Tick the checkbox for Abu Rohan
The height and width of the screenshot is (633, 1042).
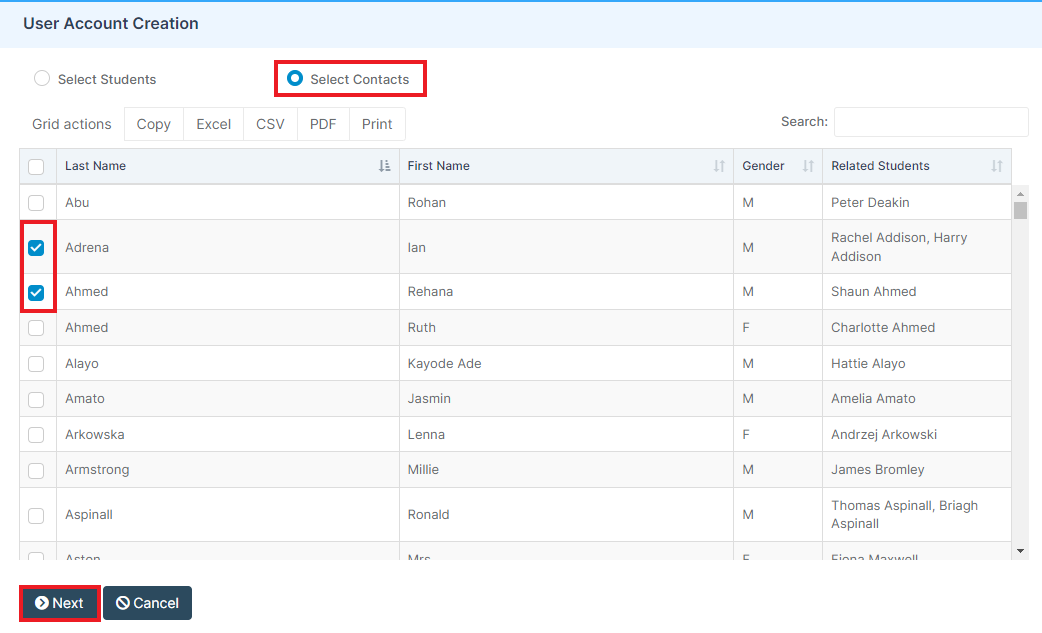(x=37, y=203)
